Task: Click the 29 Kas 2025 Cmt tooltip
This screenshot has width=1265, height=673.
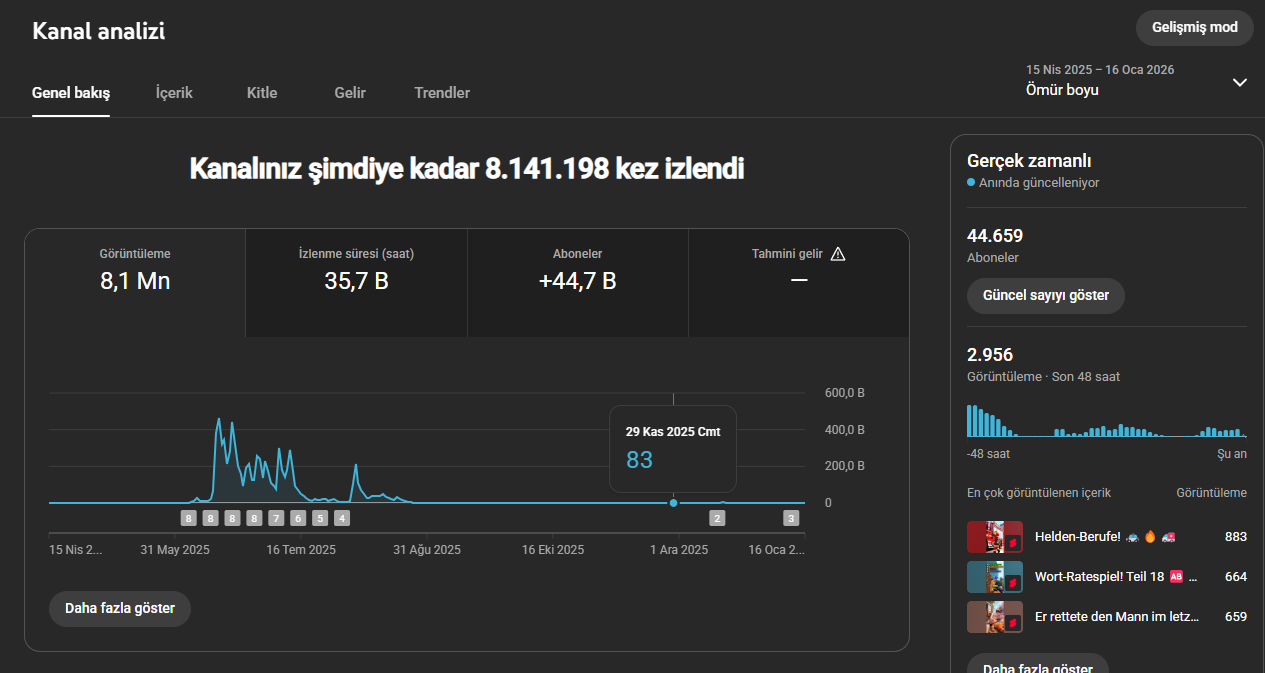Action: point(673,448)
